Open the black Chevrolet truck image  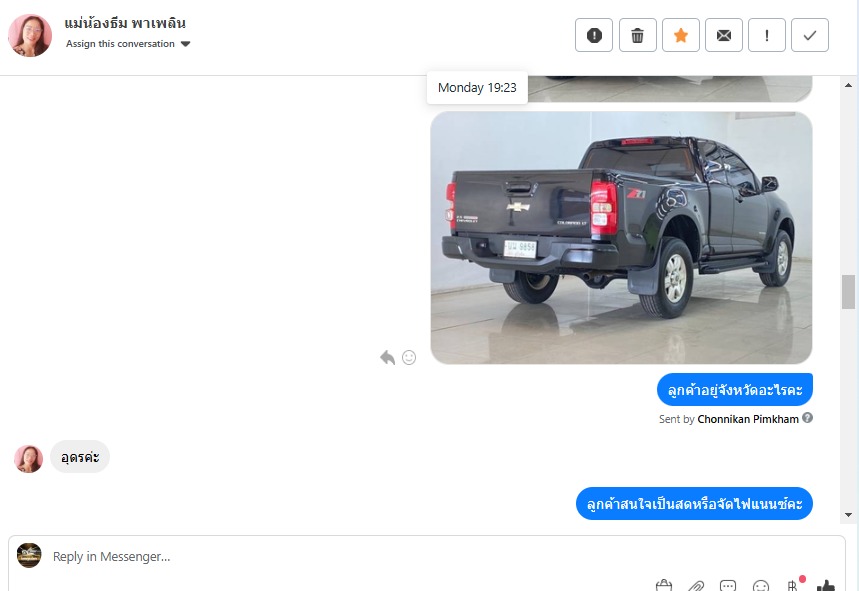[x=621, y=238]
